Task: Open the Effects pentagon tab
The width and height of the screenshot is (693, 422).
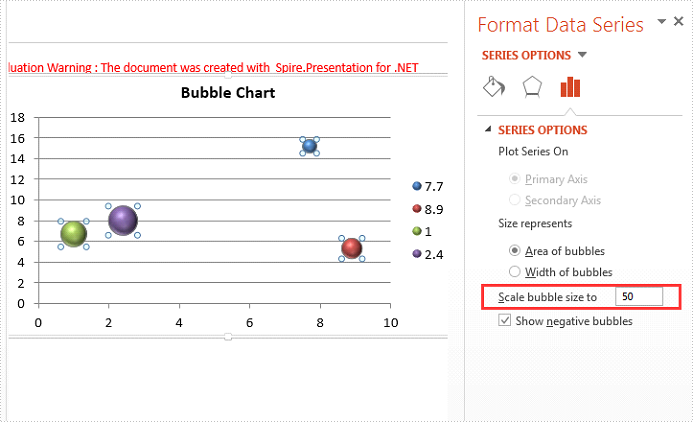Action: tap(532, 87)
